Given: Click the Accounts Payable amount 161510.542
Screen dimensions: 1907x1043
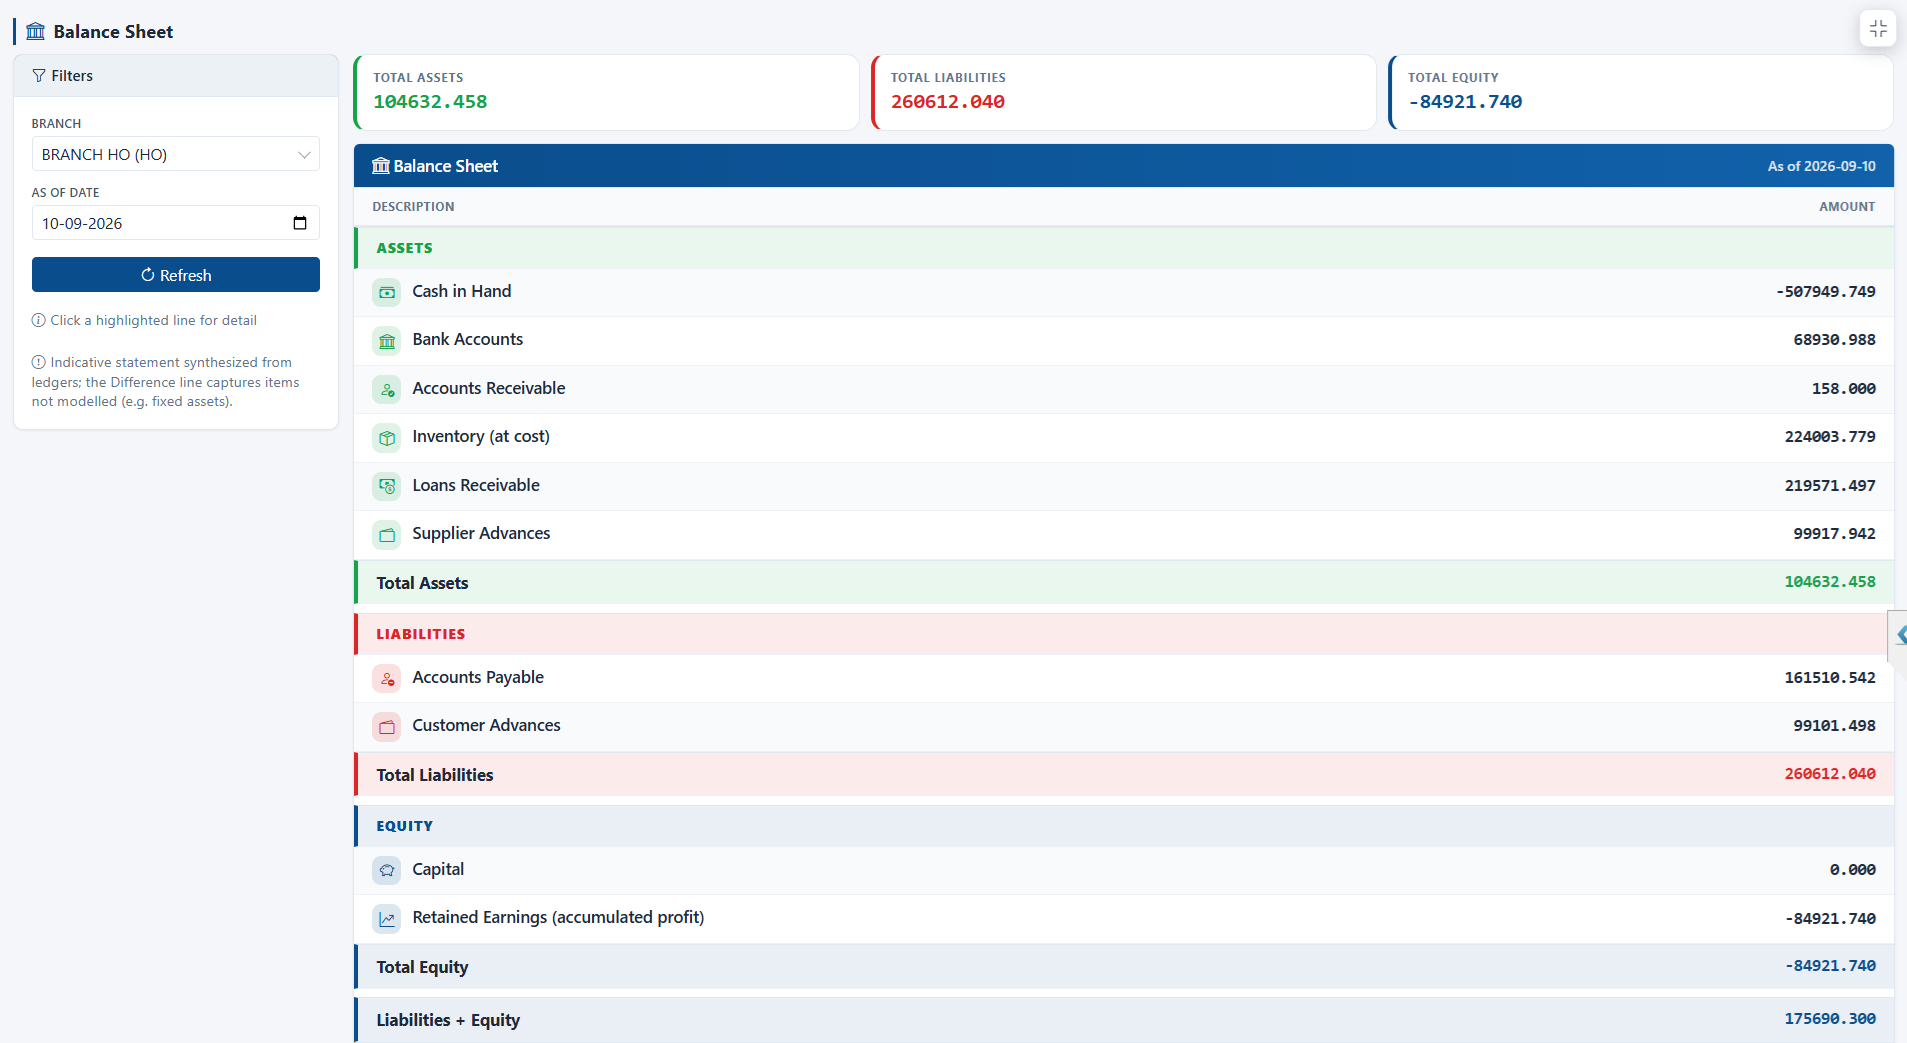Looking at the screenshot, I should (x=1830, y=678).
